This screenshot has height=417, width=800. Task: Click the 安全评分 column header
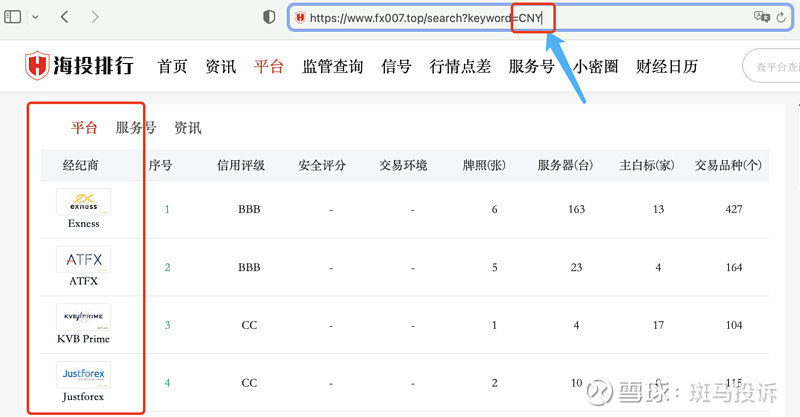point(322,165)
